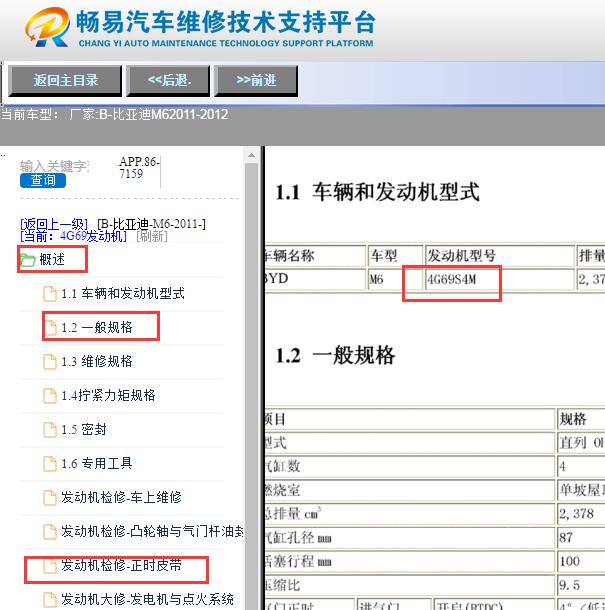Screen dimensions: 605x610
Task: Click the APP.86-7159 text
Action: tap(139, 168)
